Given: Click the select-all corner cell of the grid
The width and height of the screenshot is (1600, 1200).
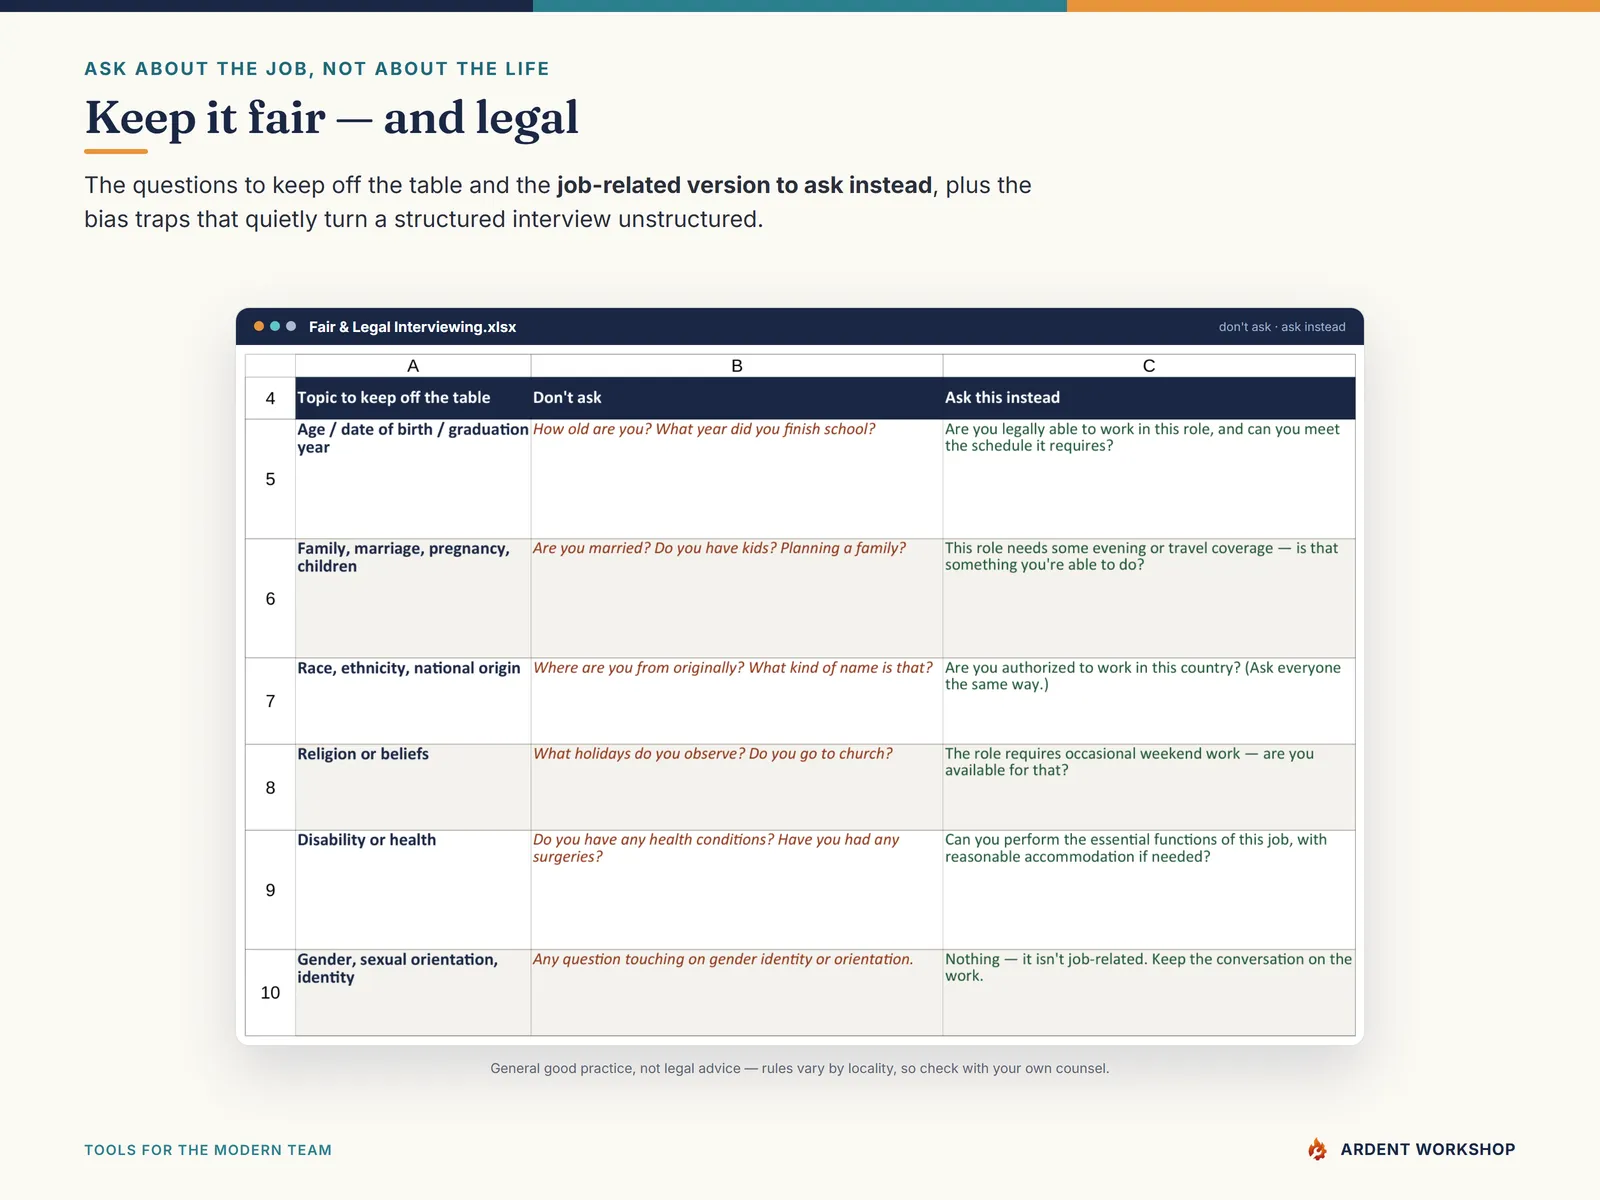Looking at the screenshot, I should click(x=270, y=366).
